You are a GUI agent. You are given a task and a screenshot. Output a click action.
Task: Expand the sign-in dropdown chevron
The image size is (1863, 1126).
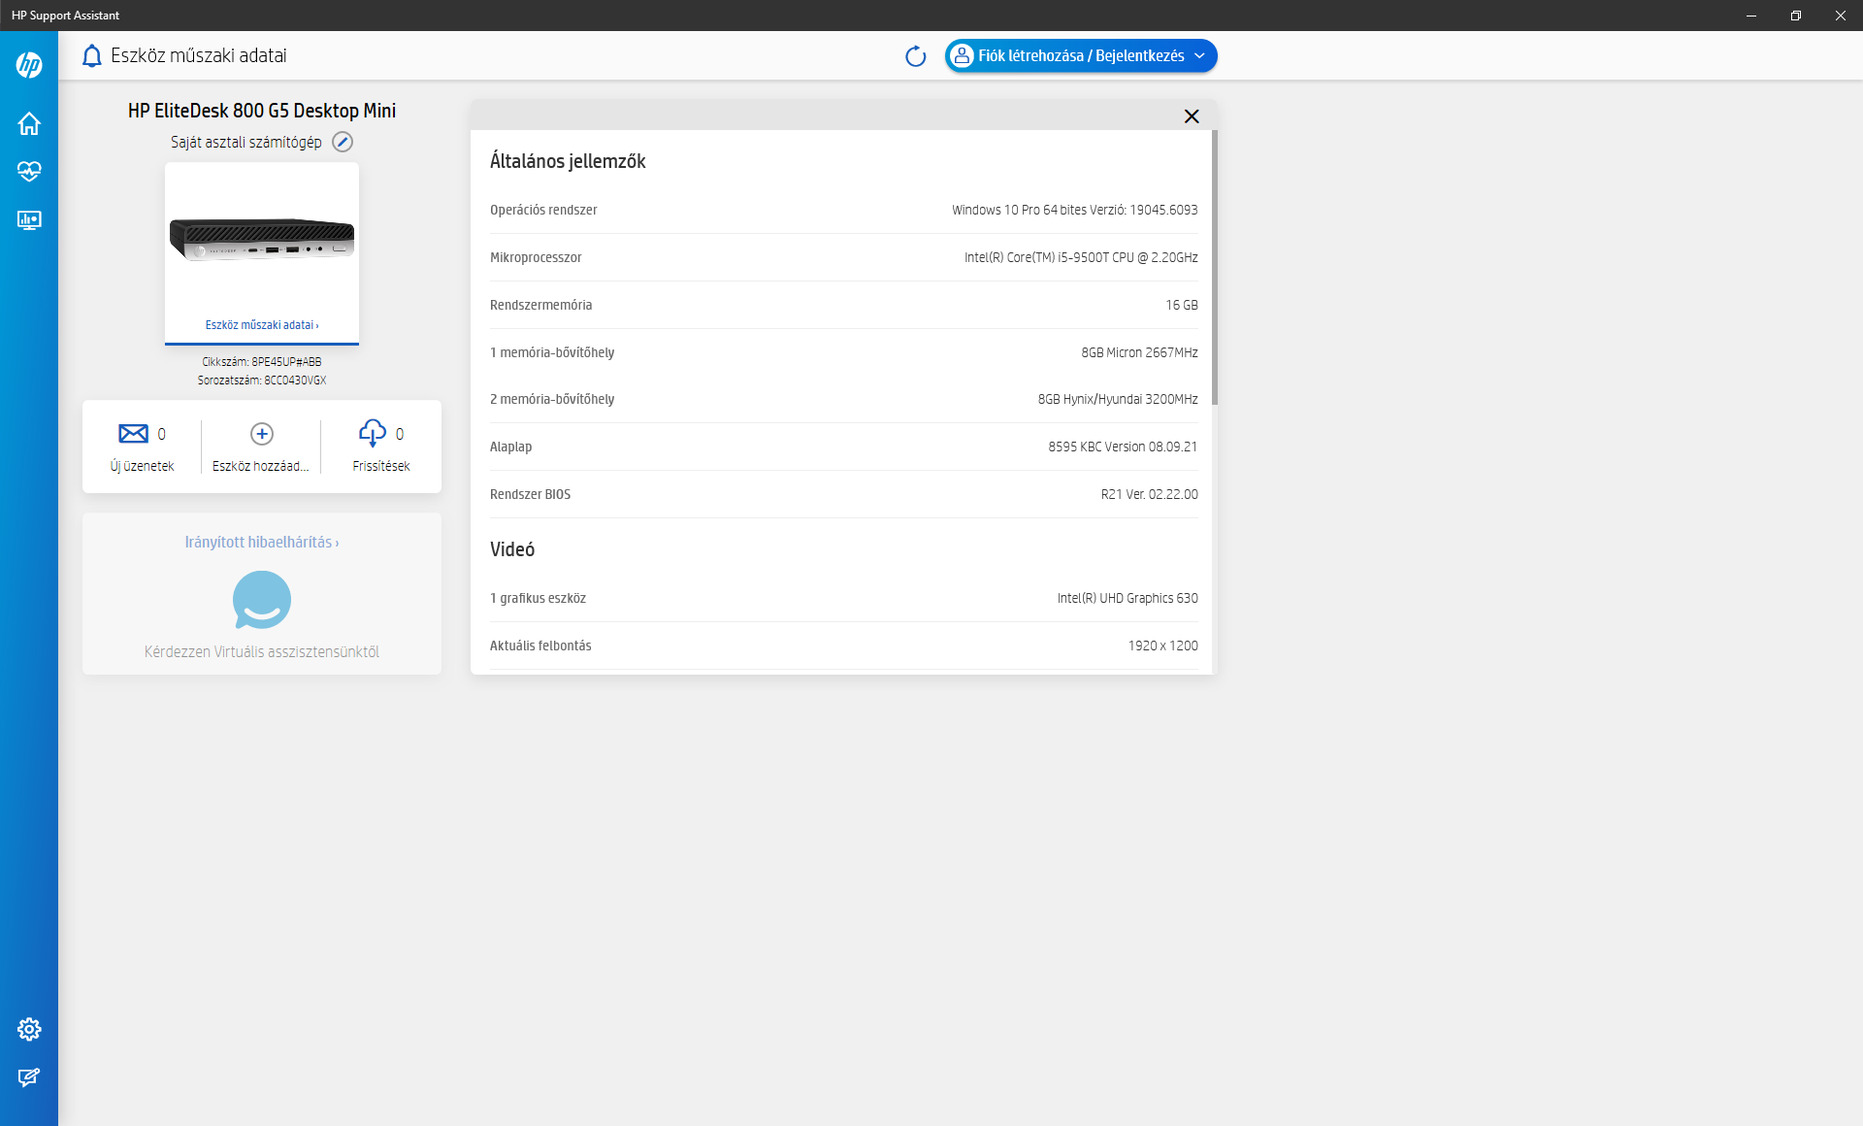1199,56
